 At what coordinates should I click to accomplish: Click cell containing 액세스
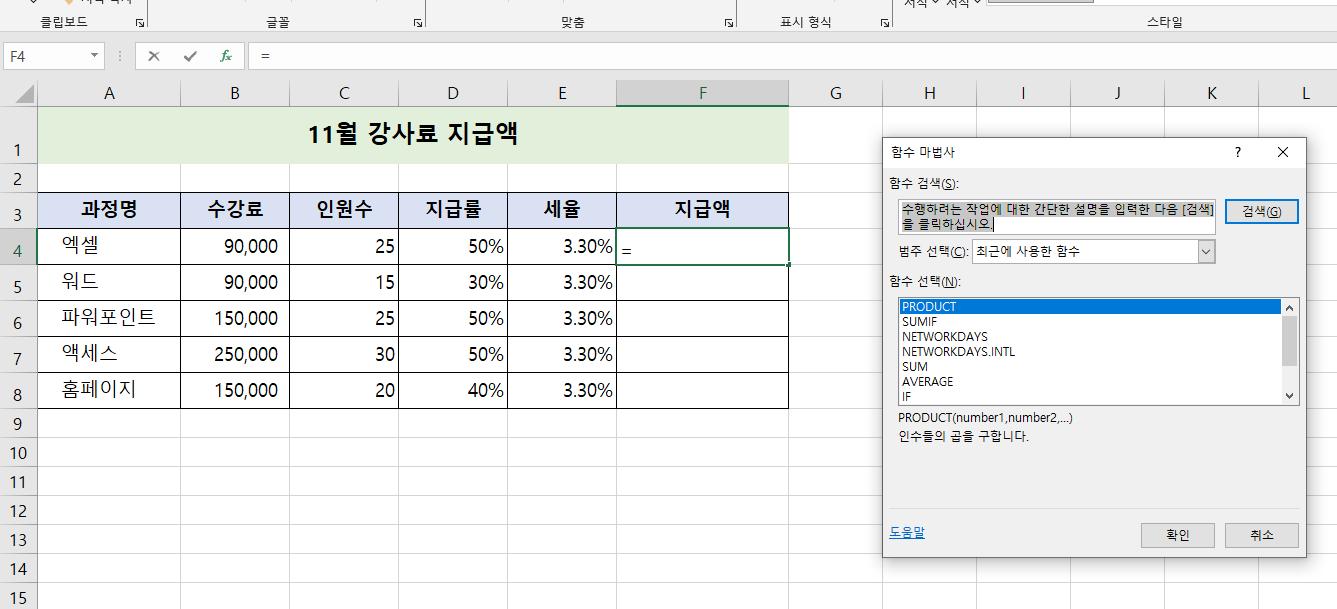coord(109,354)
